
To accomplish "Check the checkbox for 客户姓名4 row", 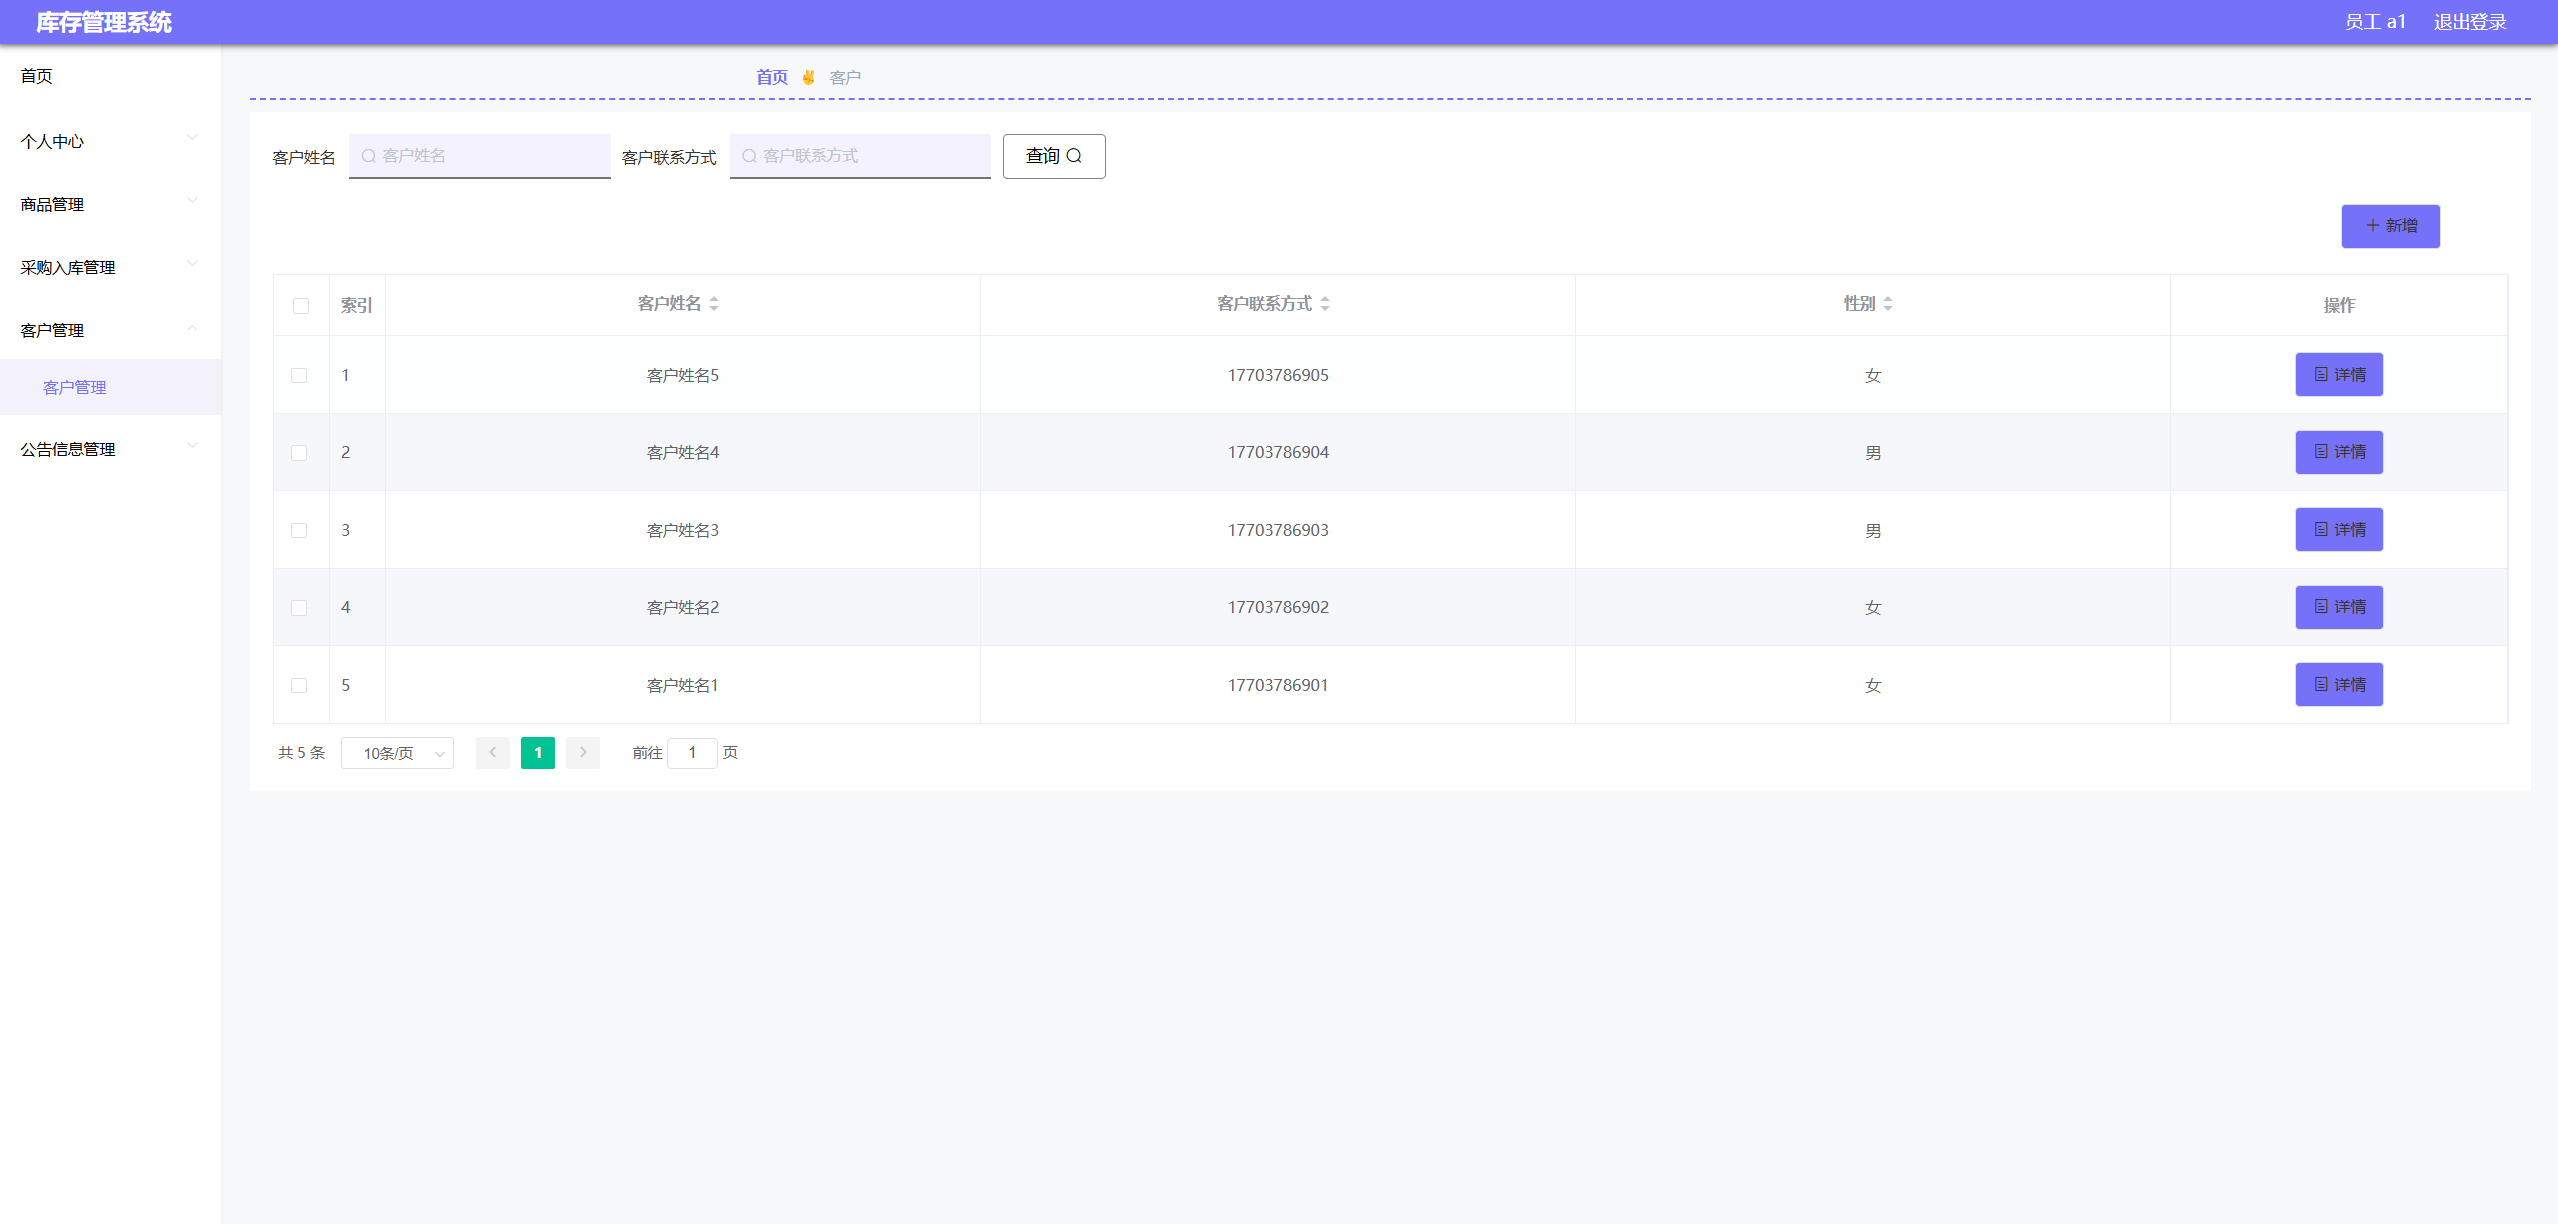I will (299, 453).
